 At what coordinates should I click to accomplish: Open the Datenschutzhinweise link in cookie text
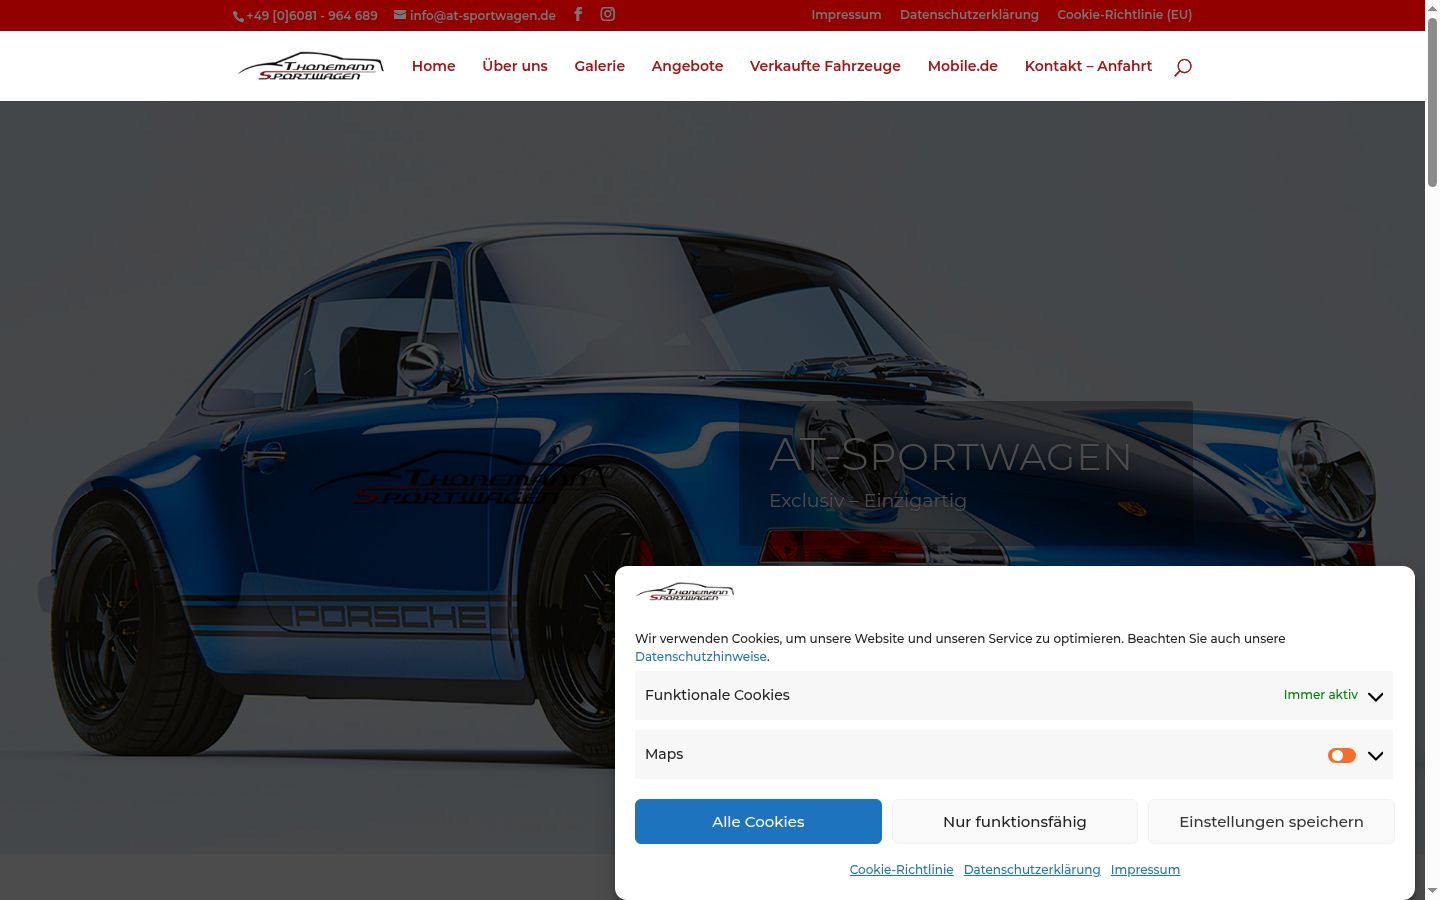[x=701, y=657]
